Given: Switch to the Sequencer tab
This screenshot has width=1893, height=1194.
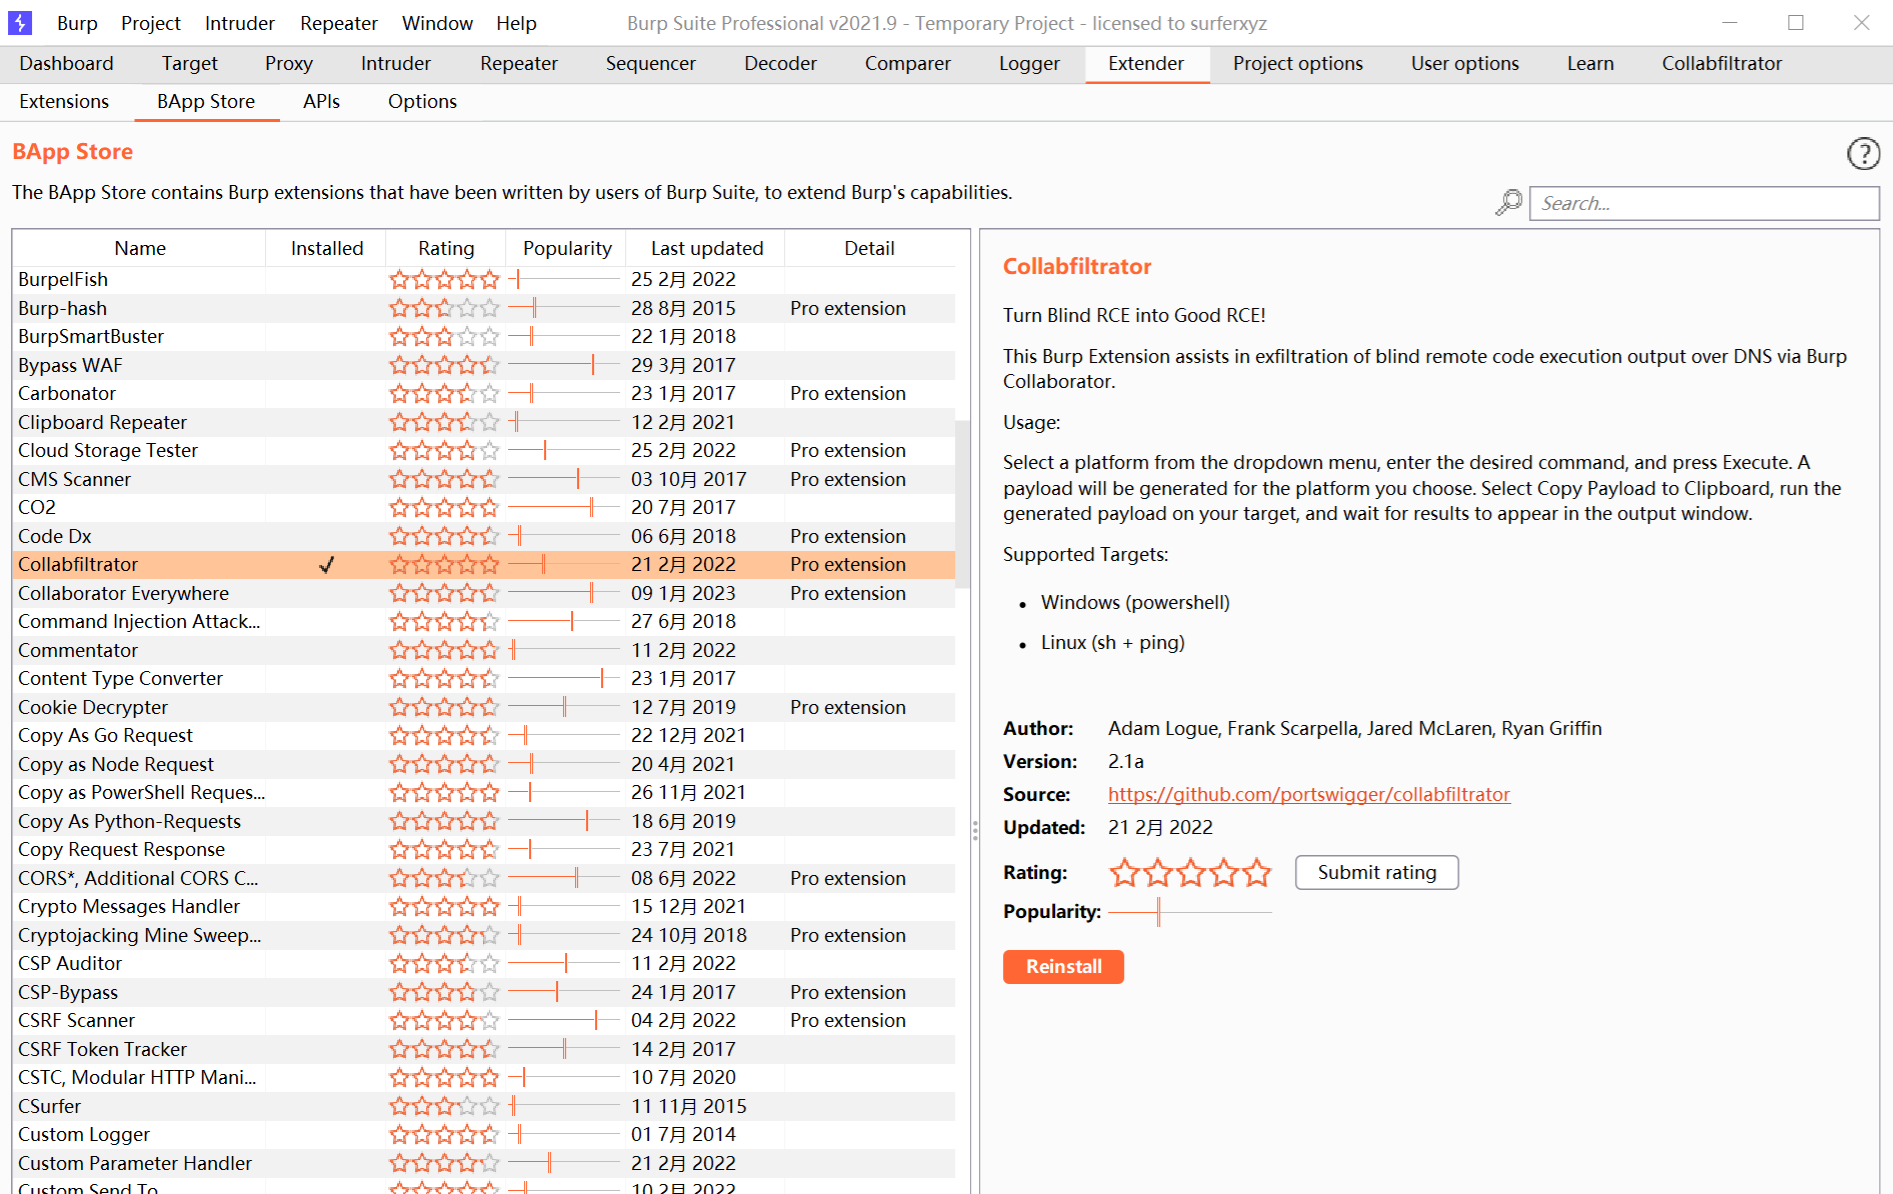Looking at the screenshot, I should point(650,64).
